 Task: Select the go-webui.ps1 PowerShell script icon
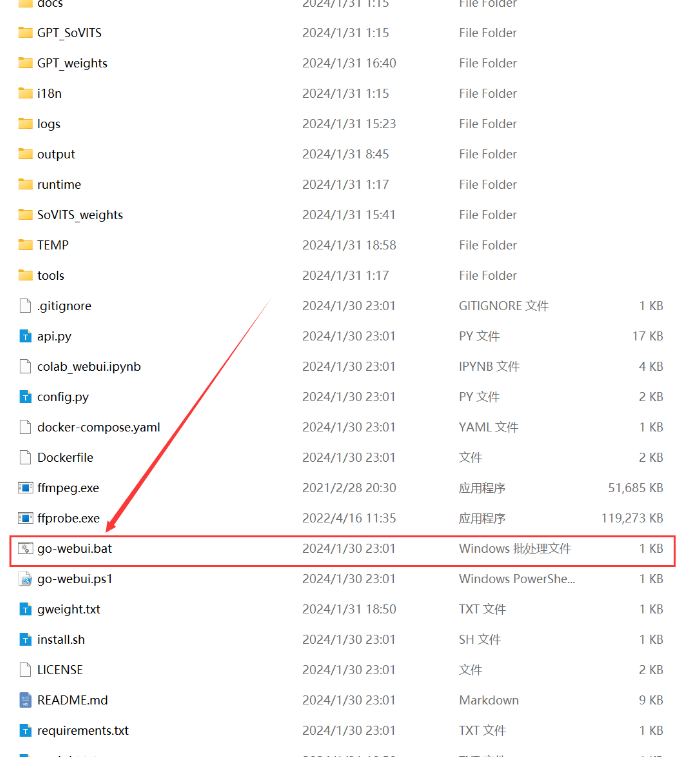[26, 579]
